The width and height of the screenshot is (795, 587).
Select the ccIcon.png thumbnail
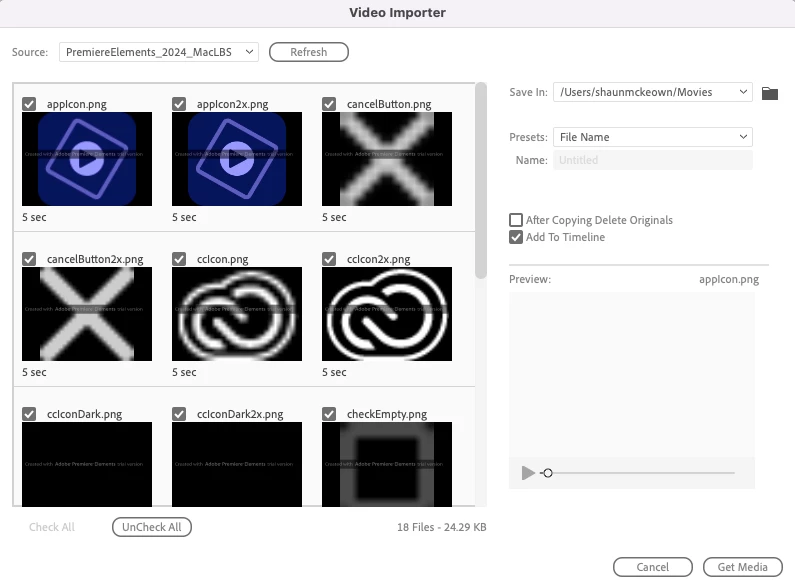click(237, 314)
